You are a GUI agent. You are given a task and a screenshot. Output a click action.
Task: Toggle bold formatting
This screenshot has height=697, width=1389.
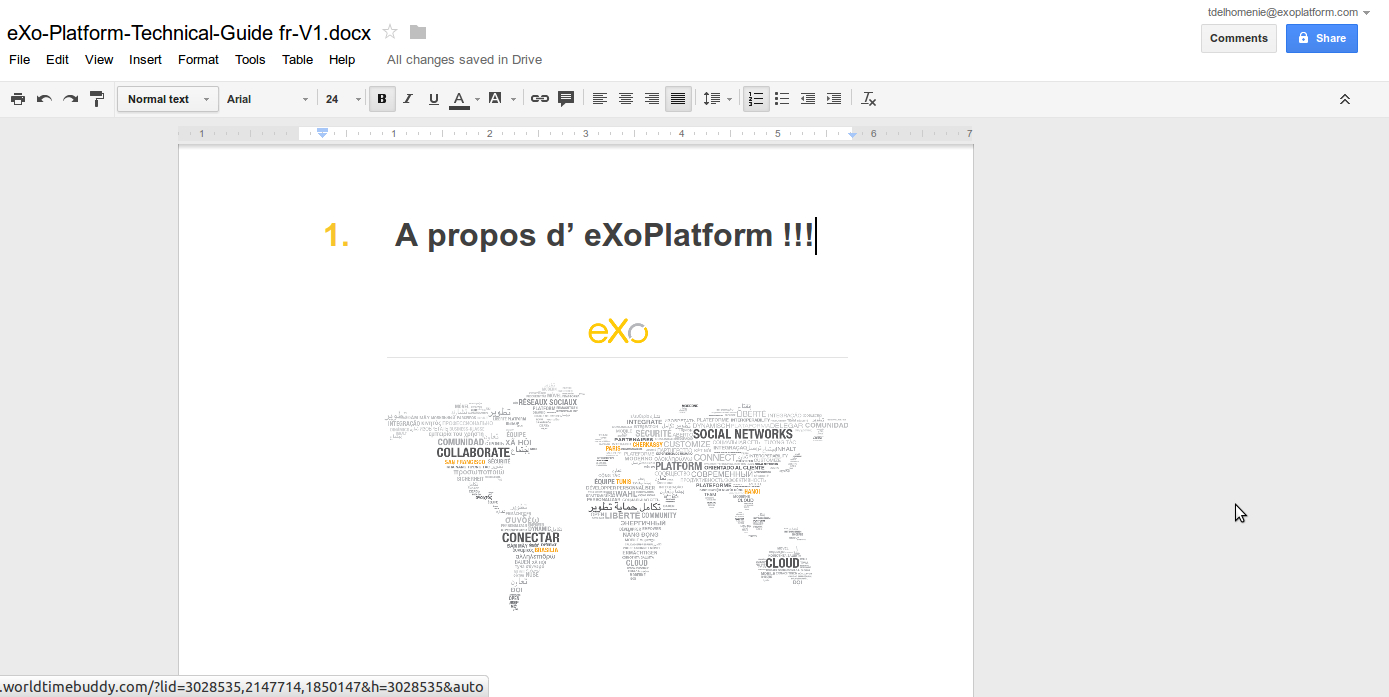click(382, 99)
